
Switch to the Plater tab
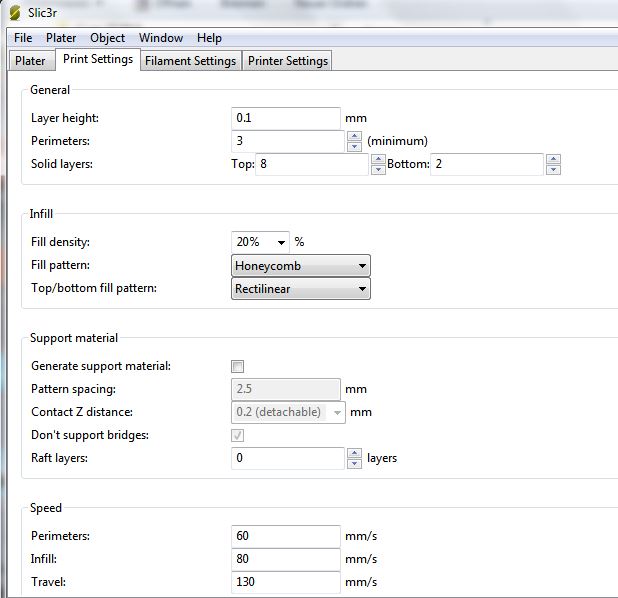coord(31,61)
